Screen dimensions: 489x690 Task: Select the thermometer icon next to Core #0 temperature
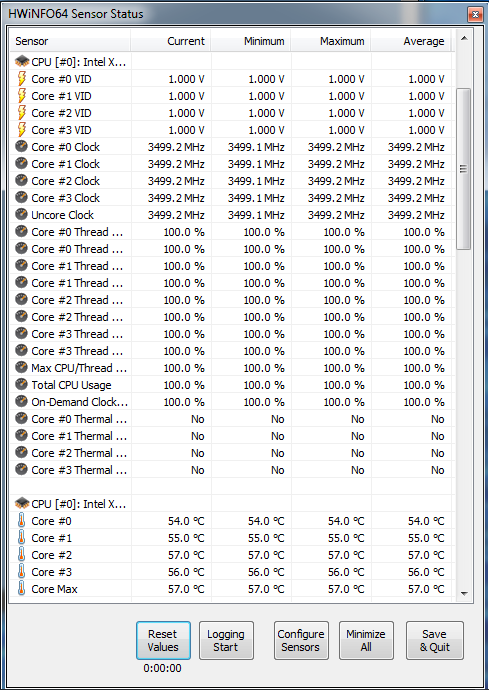(x=21, y=521)
